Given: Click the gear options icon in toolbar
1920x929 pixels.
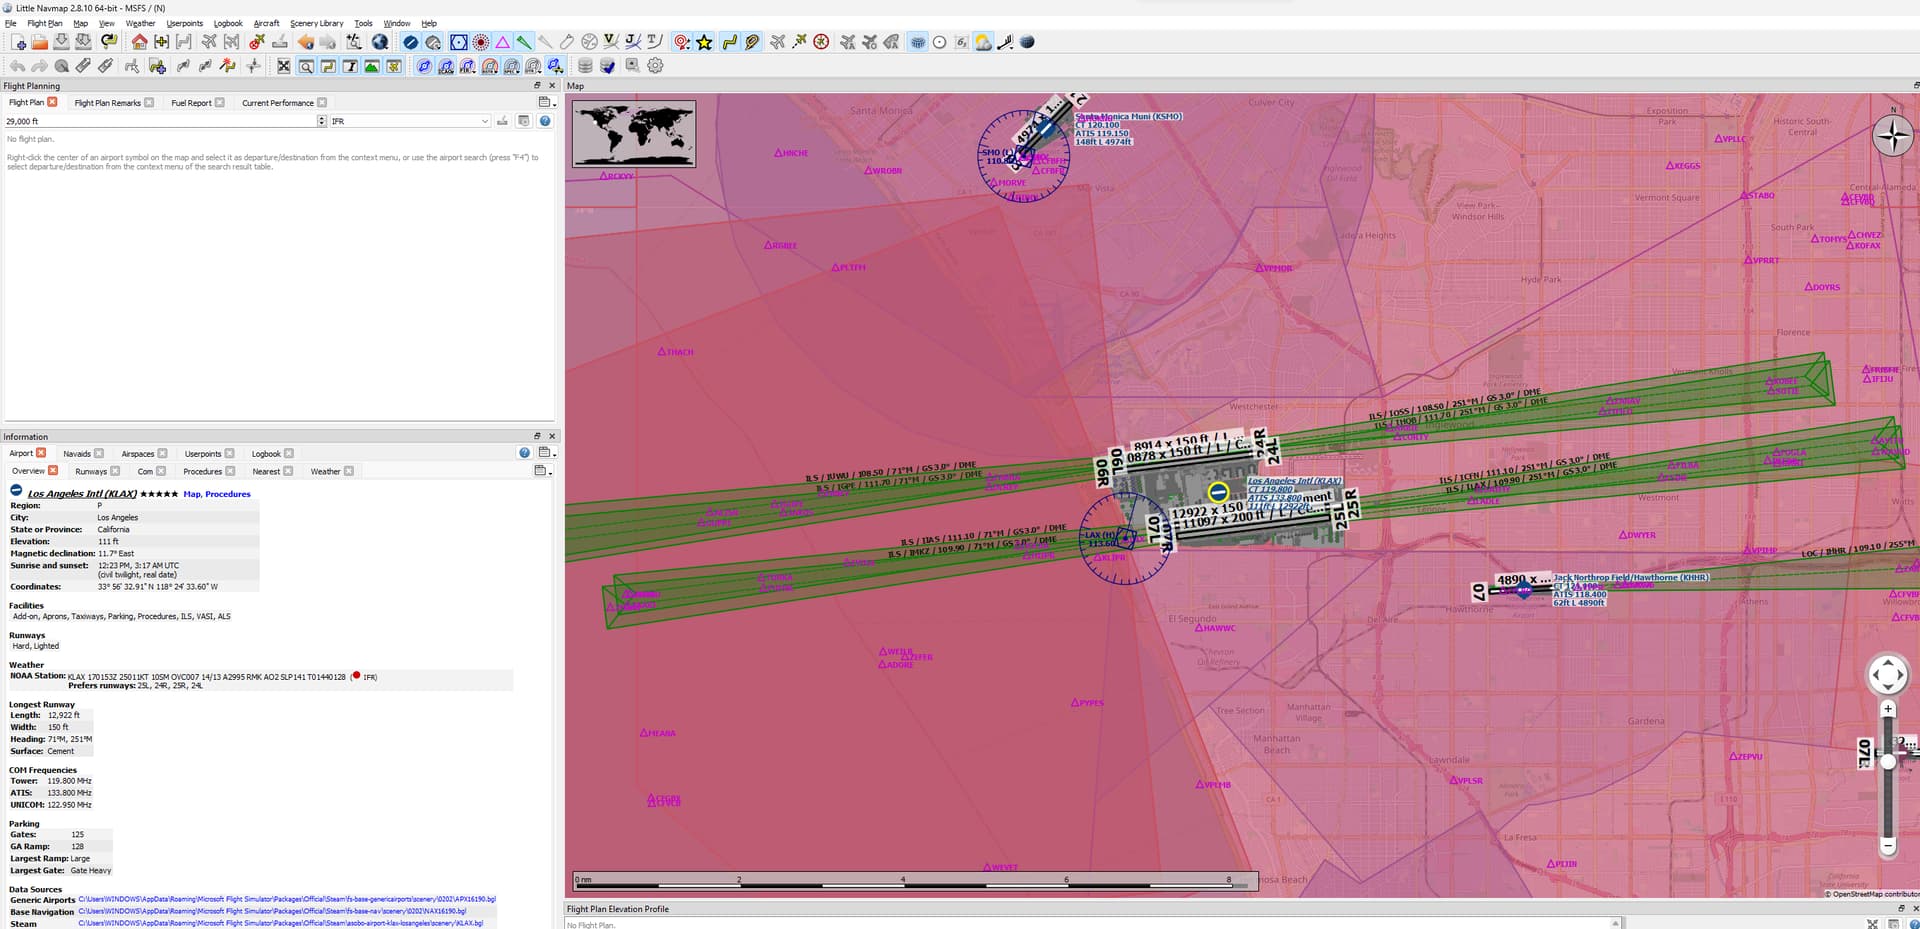Looking at the screenshot, I should pos(655,66).
